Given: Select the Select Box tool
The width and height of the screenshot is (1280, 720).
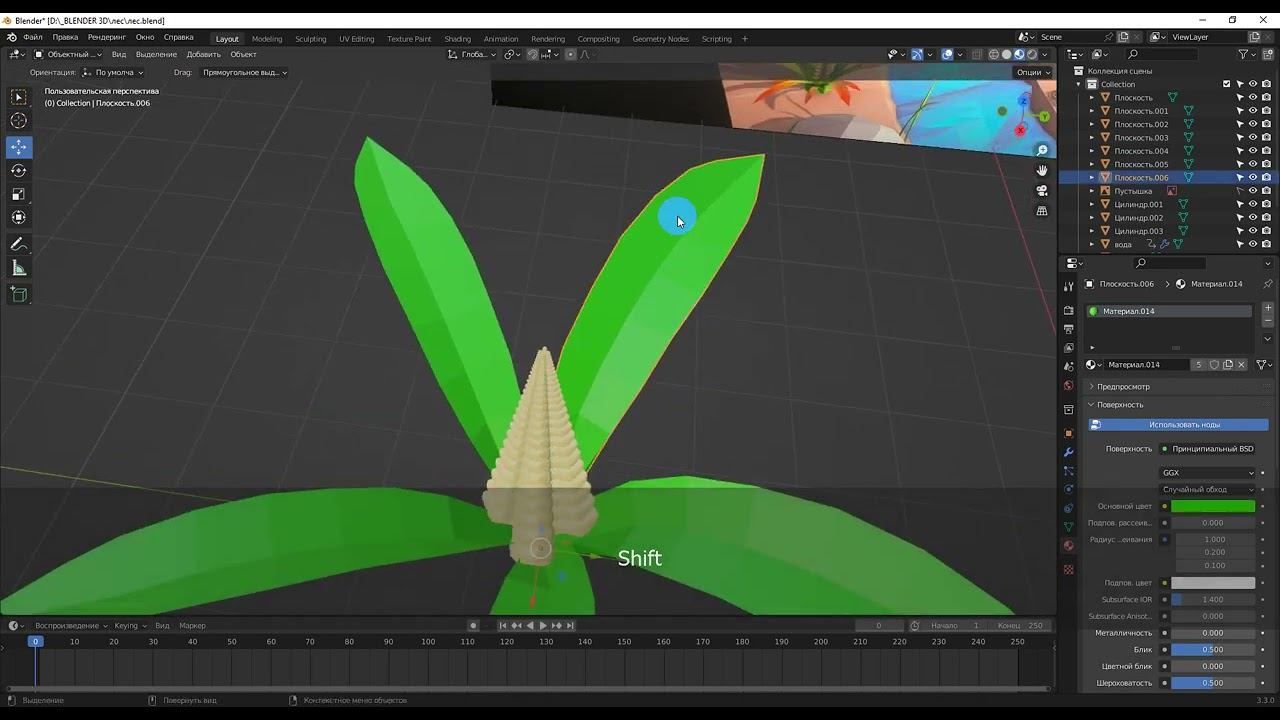Looking at the screenshot, I should [x=19, y=97].
